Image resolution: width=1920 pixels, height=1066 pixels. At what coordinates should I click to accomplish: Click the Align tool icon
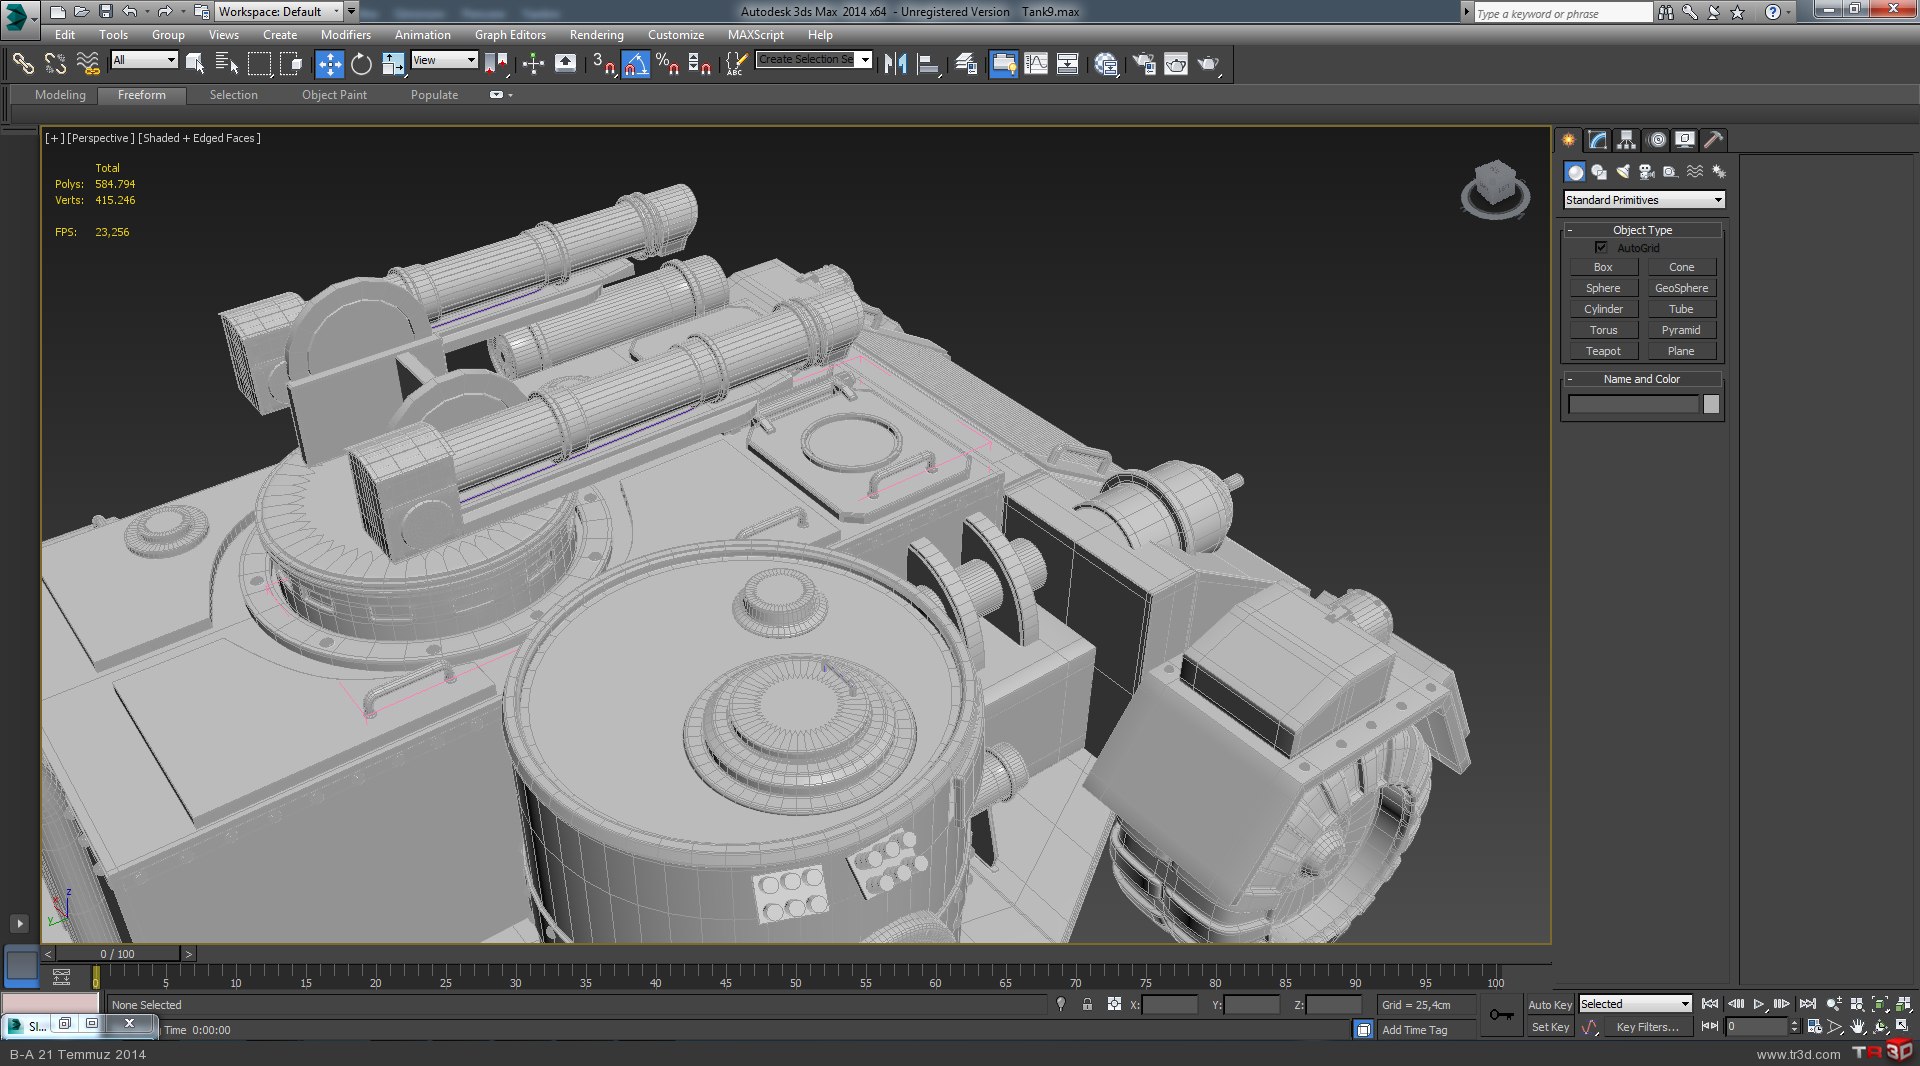(x=928, y=64)
